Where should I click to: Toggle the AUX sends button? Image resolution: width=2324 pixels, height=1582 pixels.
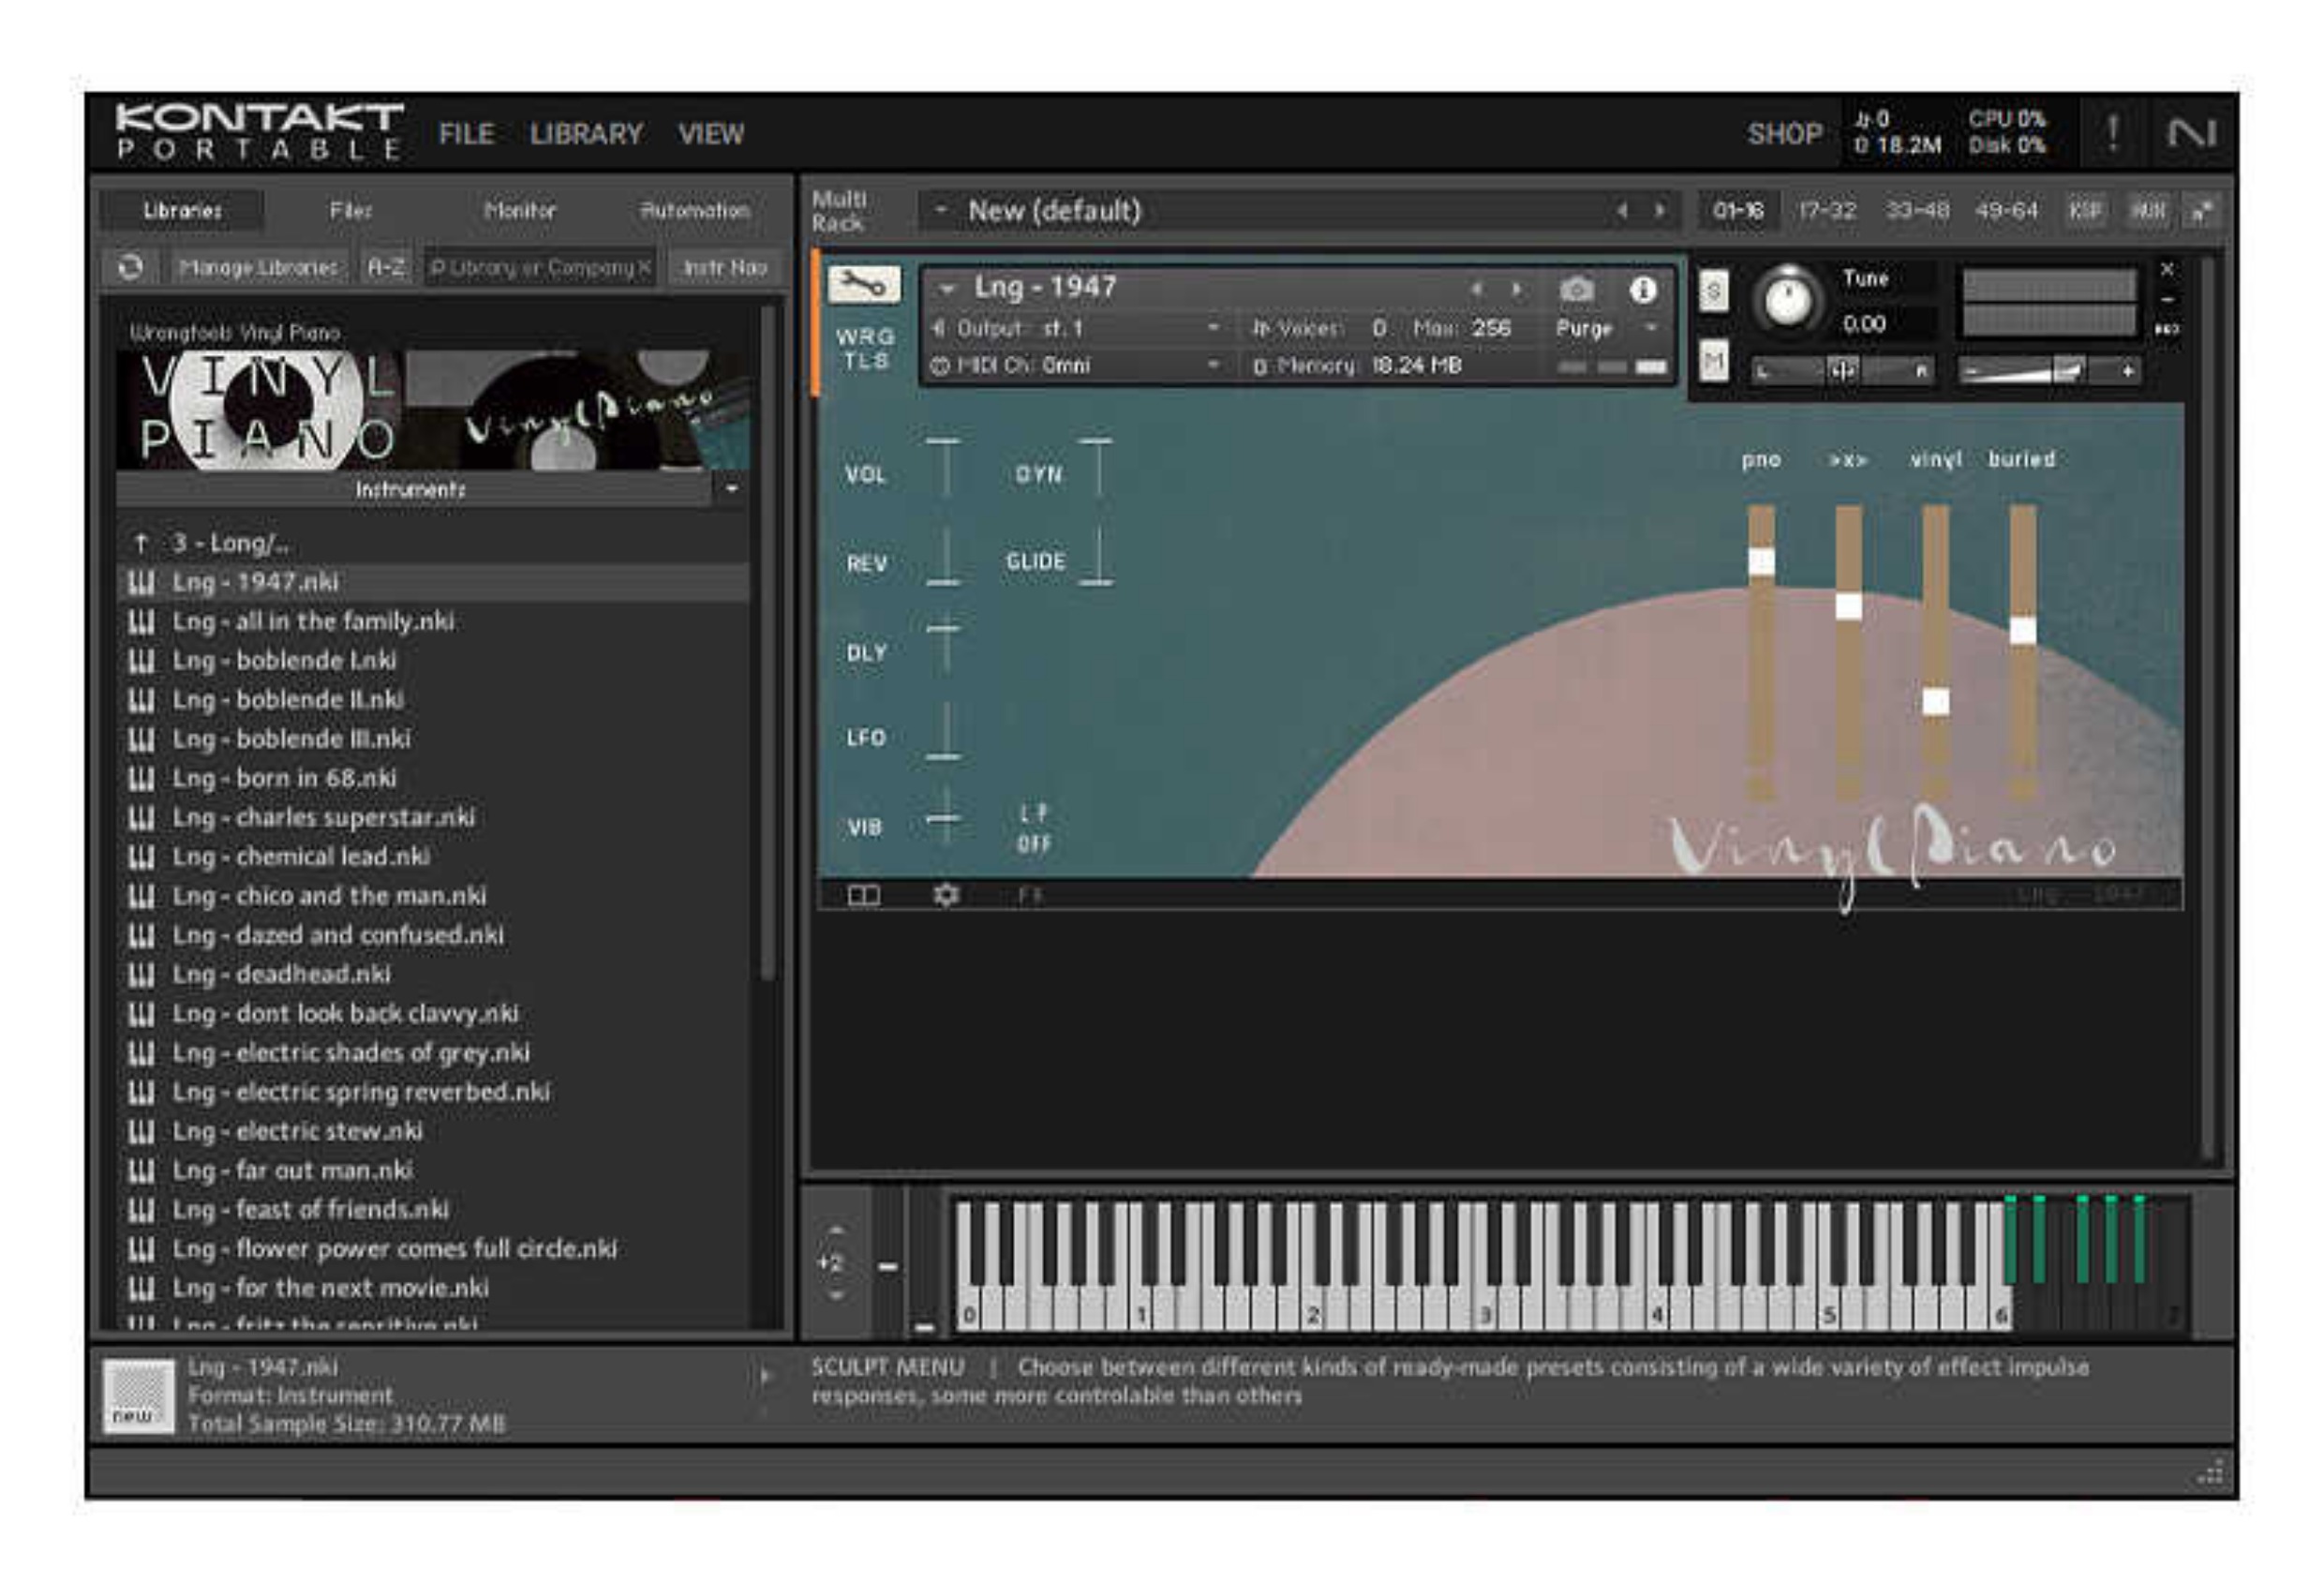(2147, 211)
